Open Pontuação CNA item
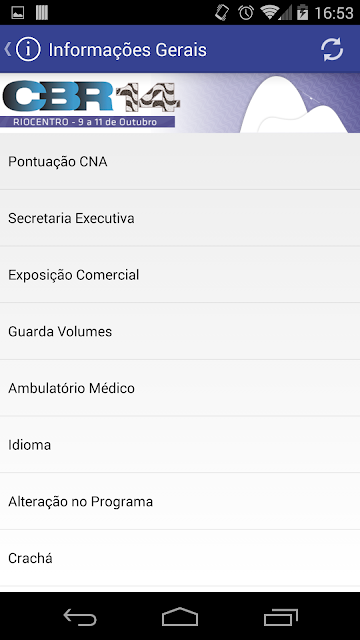This screenshot has width=360, height=640. pos(180,162)
